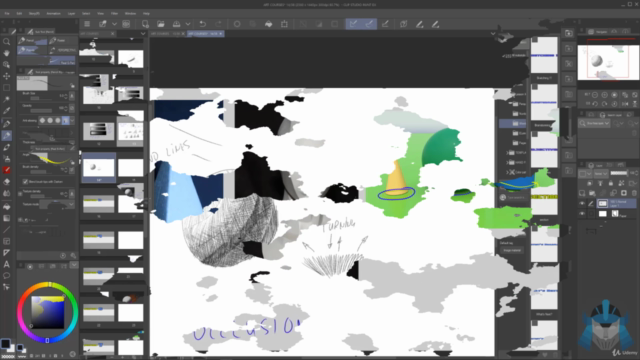Viewport: 640px width, 360px height.
Task: Toggle the Blend brush tips with Darken checkbox
Action: [x=25, y=182]
